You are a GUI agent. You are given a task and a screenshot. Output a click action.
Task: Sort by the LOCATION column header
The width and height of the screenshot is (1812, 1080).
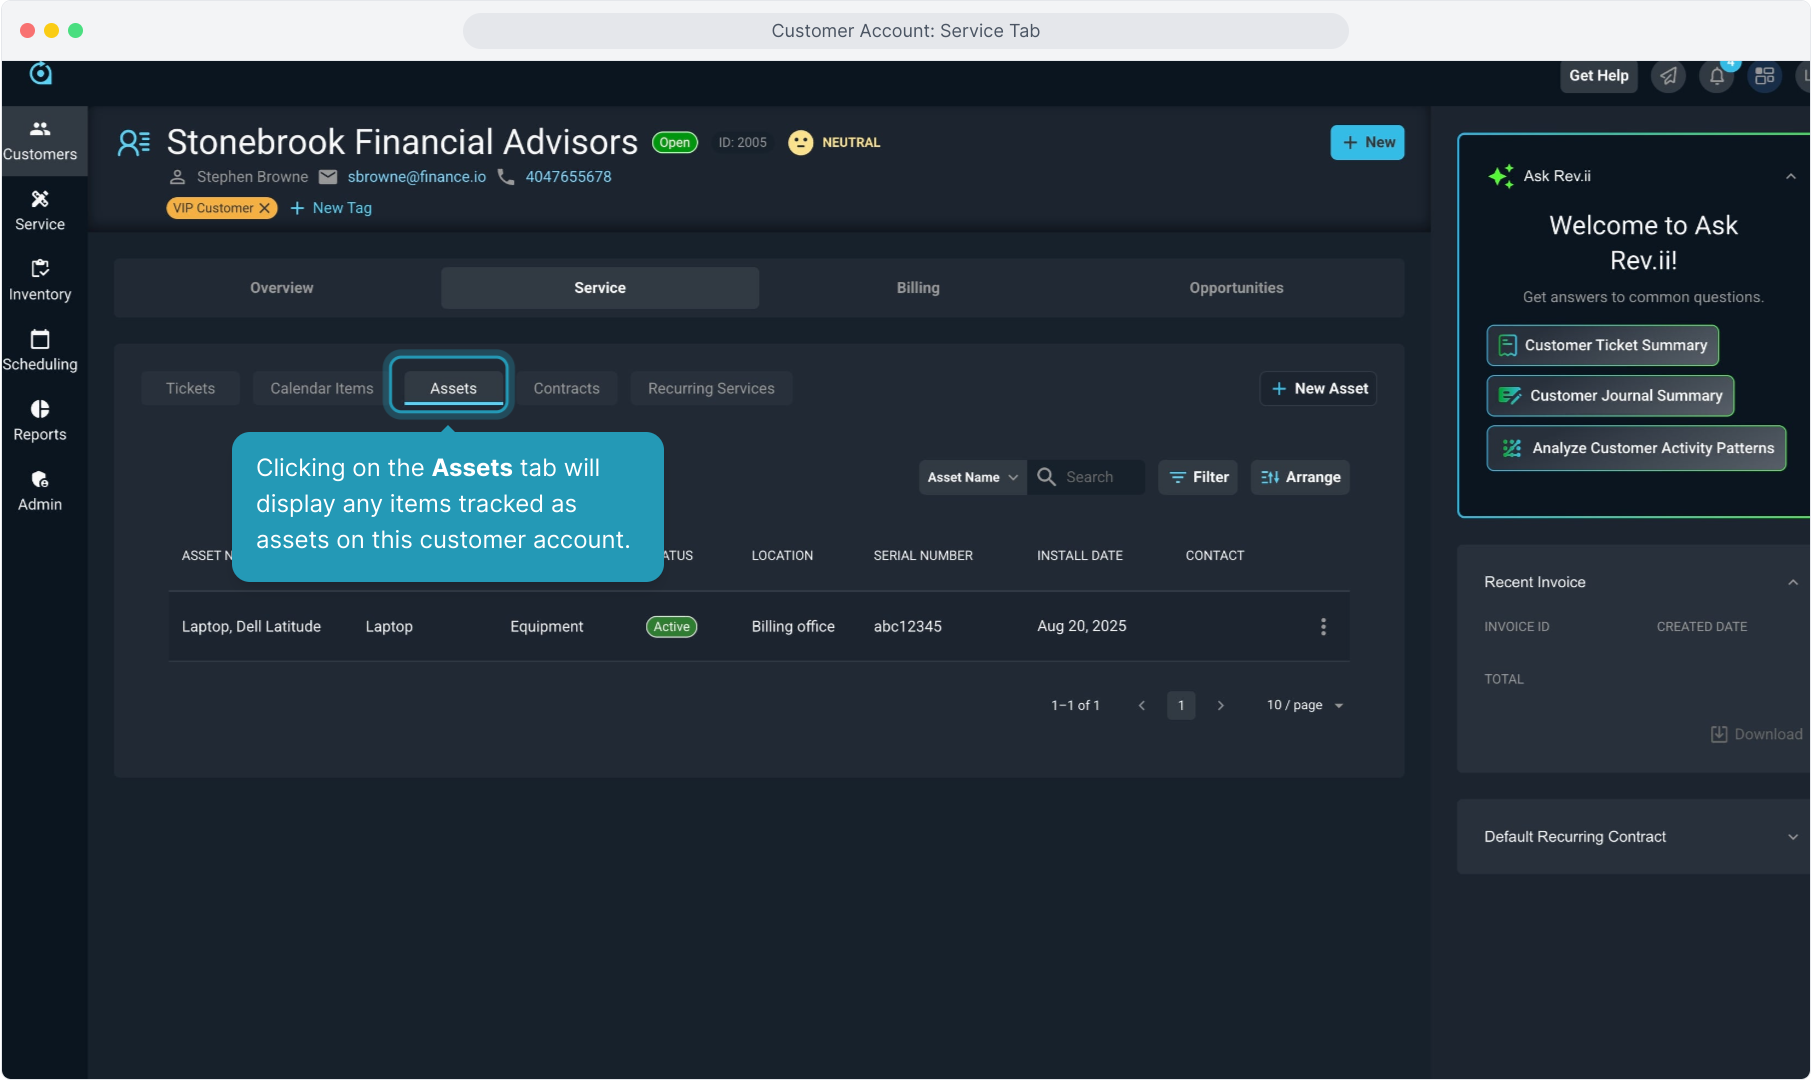tap(782, 556)
